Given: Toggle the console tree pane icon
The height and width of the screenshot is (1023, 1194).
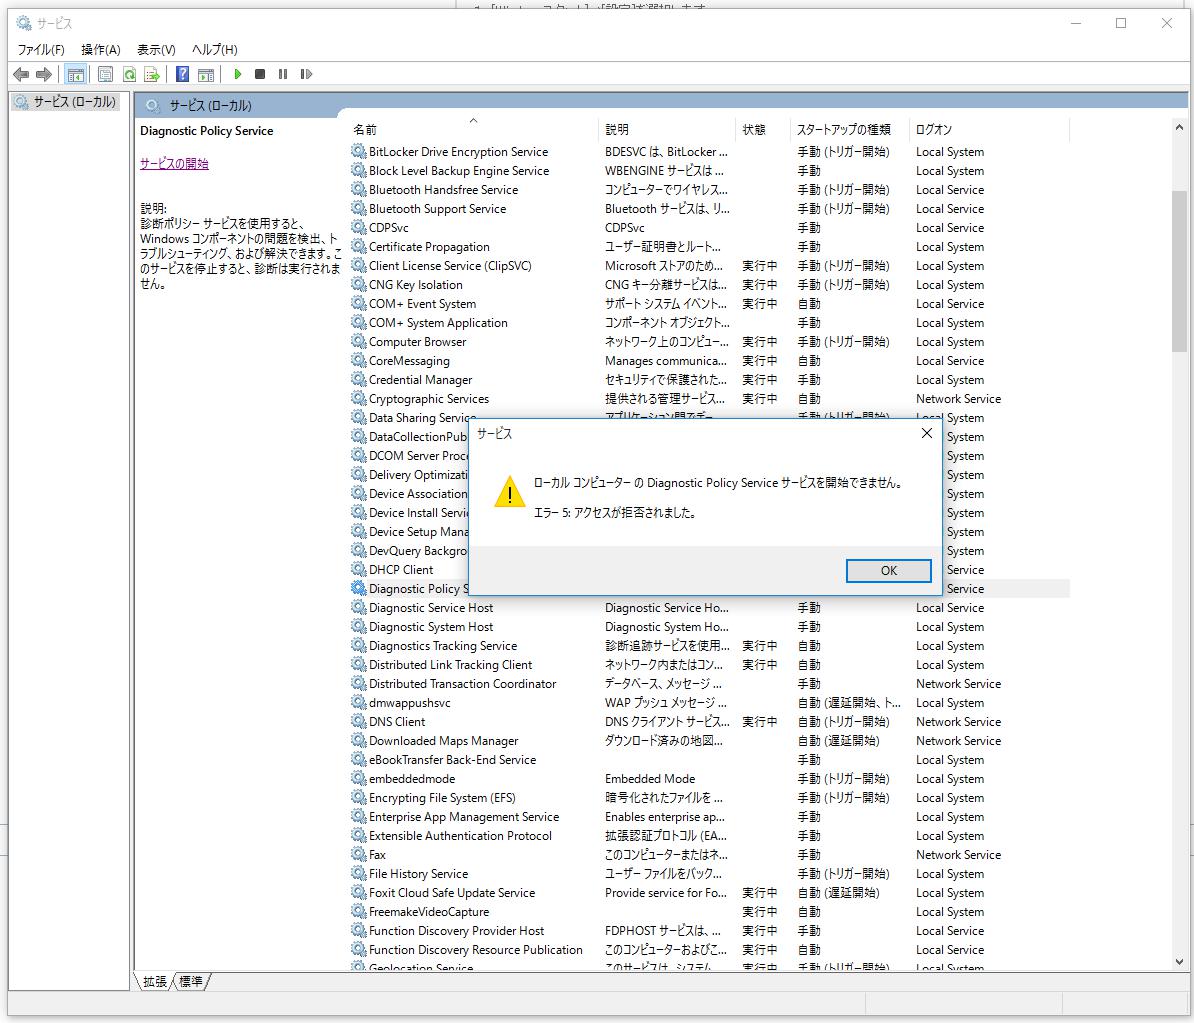Looking at the screenshot, I should click(75, 74).
